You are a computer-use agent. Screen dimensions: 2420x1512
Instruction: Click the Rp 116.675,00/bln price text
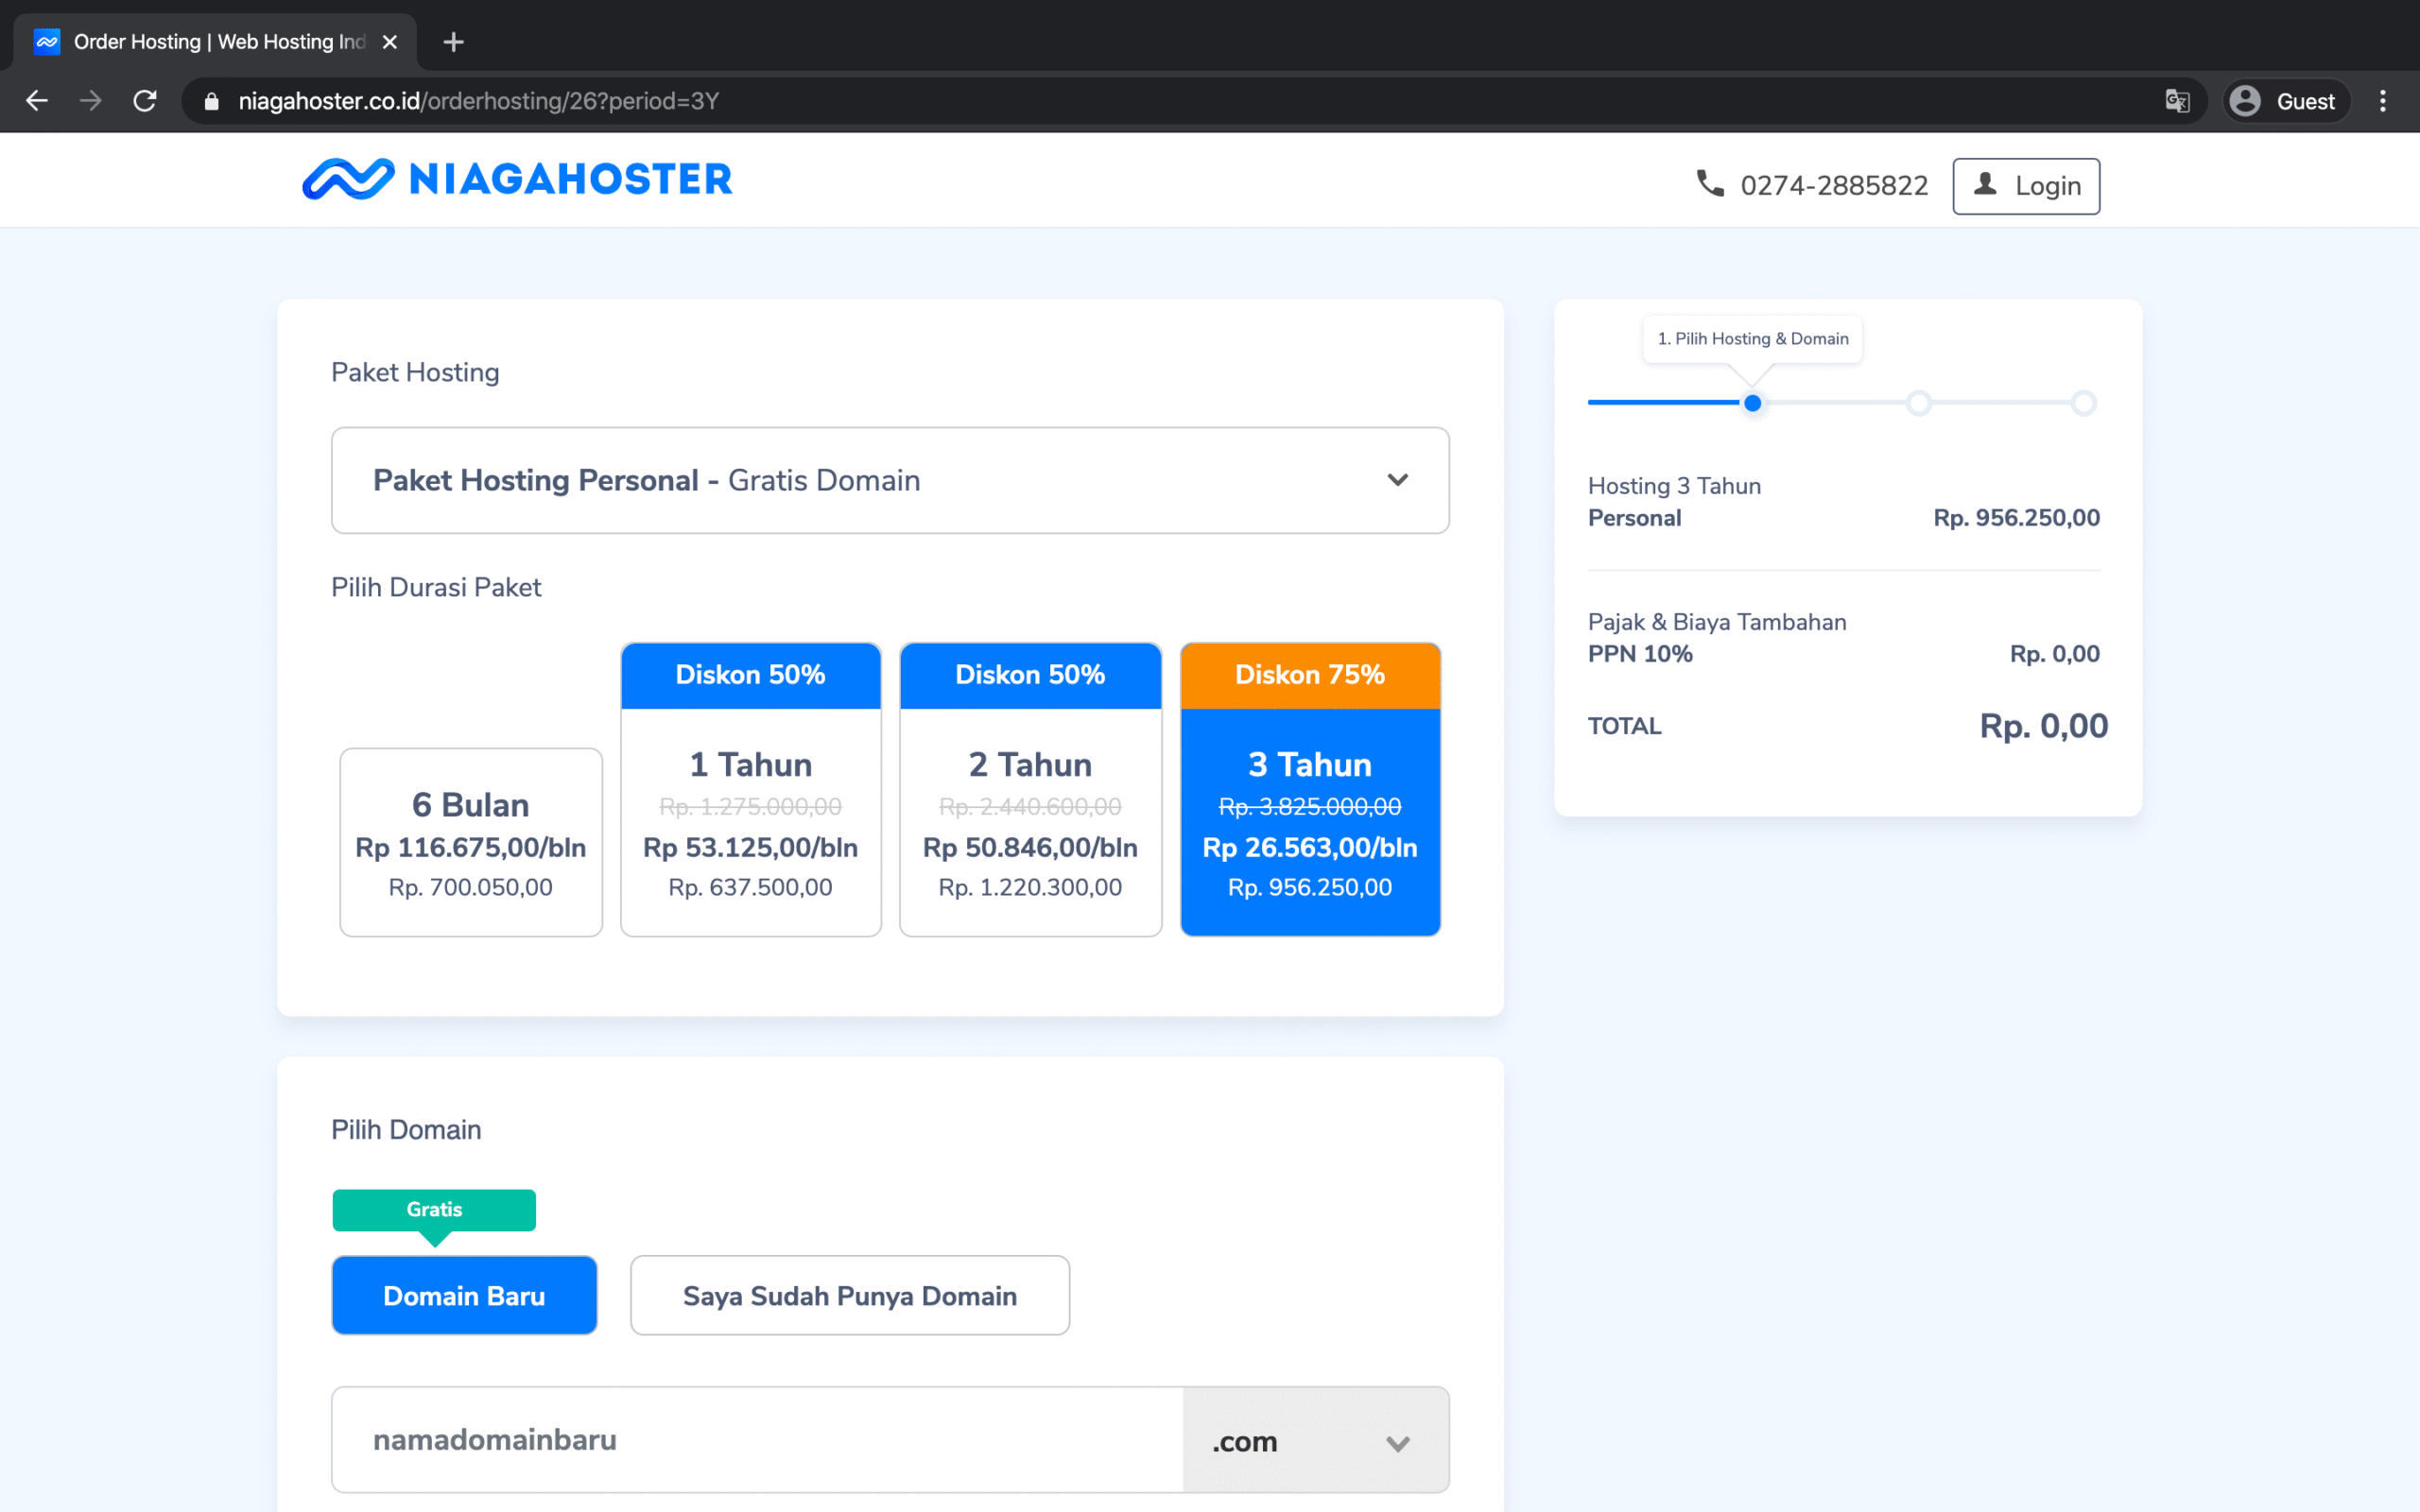click(x=471, y=848)
